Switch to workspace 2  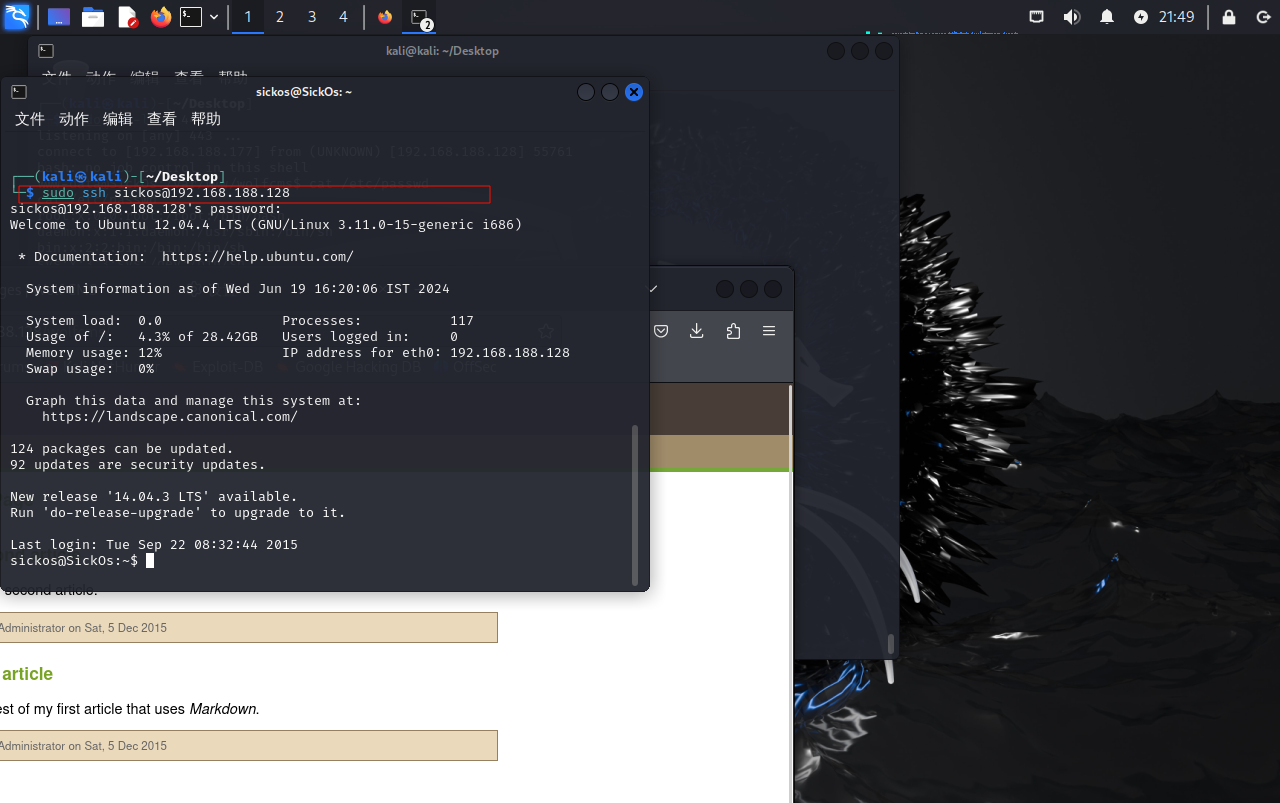pos(280,17)
